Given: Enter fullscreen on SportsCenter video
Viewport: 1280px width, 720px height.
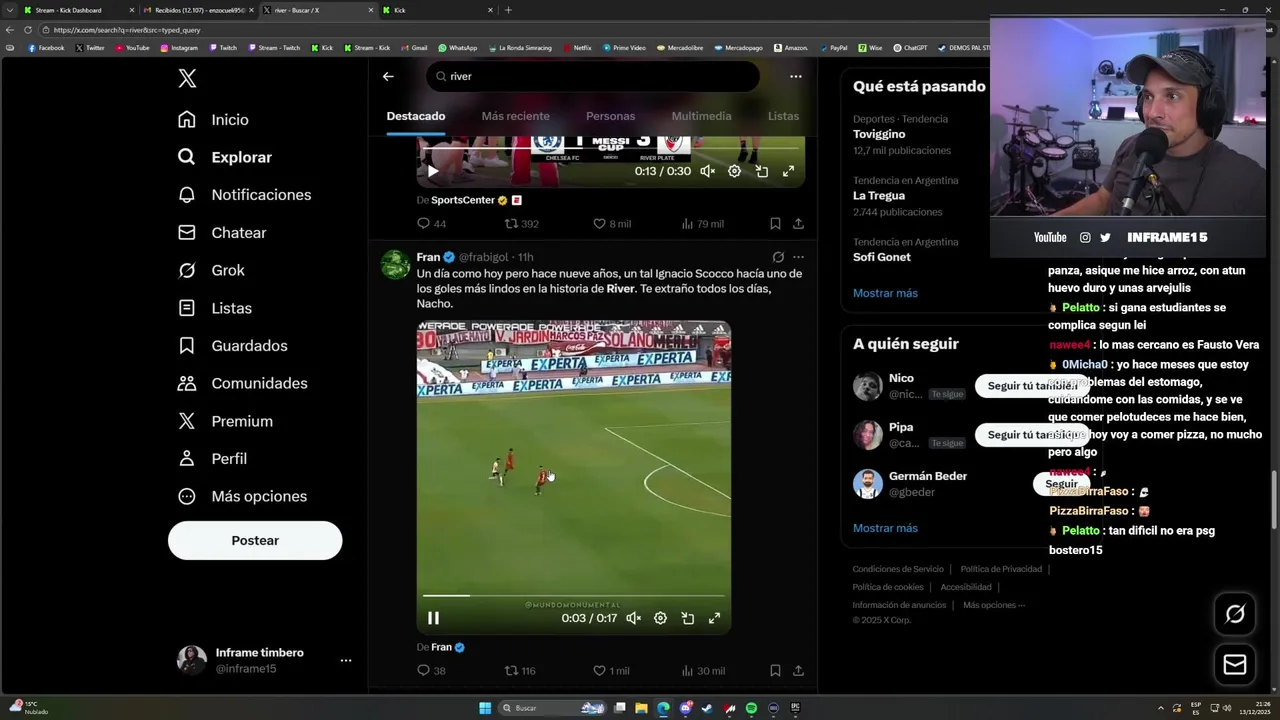Looking at the screenshot, I should pos(788,171).
